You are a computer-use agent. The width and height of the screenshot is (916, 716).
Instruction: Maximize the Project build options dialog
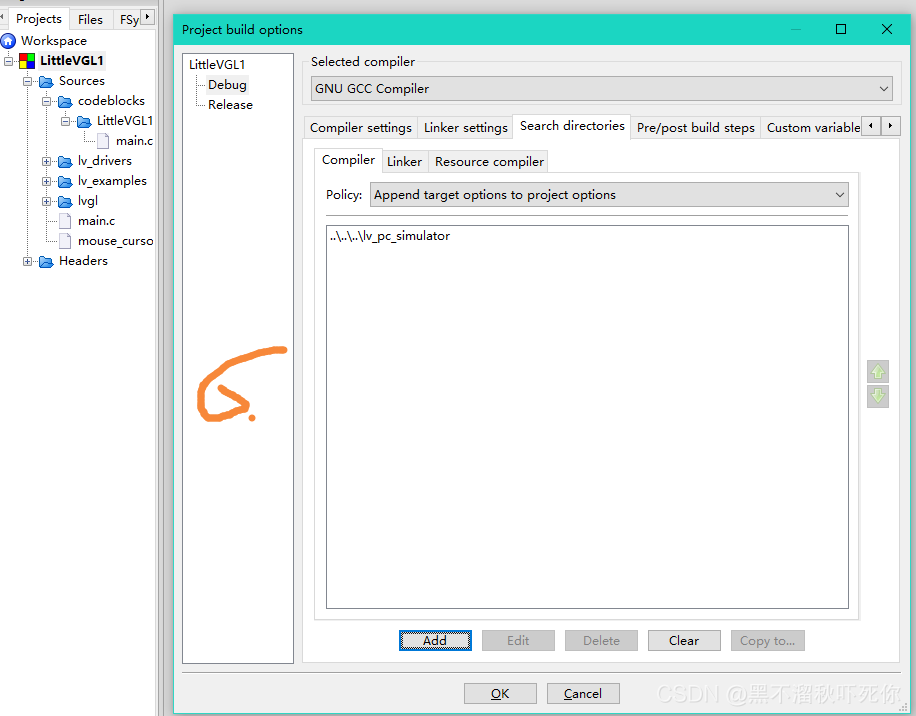click(841, 29)
